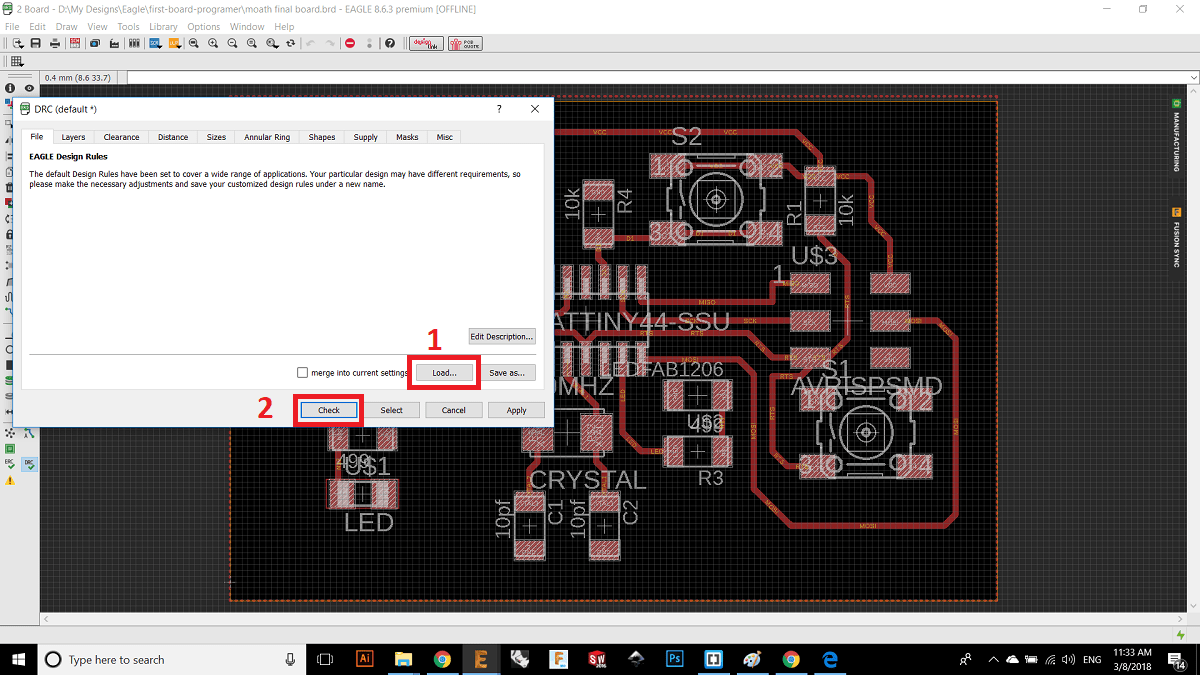This screenshot has width=1200, height=675.
Task: Save the board with the floppy icon
Action: point(35,44)
